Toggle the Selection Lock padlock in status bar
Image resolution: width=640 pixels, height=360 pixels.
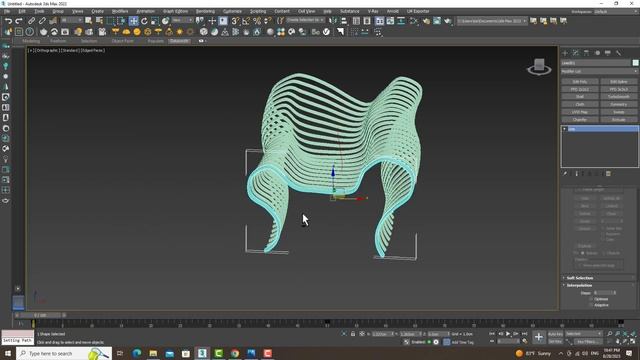[x=353, y=334]
